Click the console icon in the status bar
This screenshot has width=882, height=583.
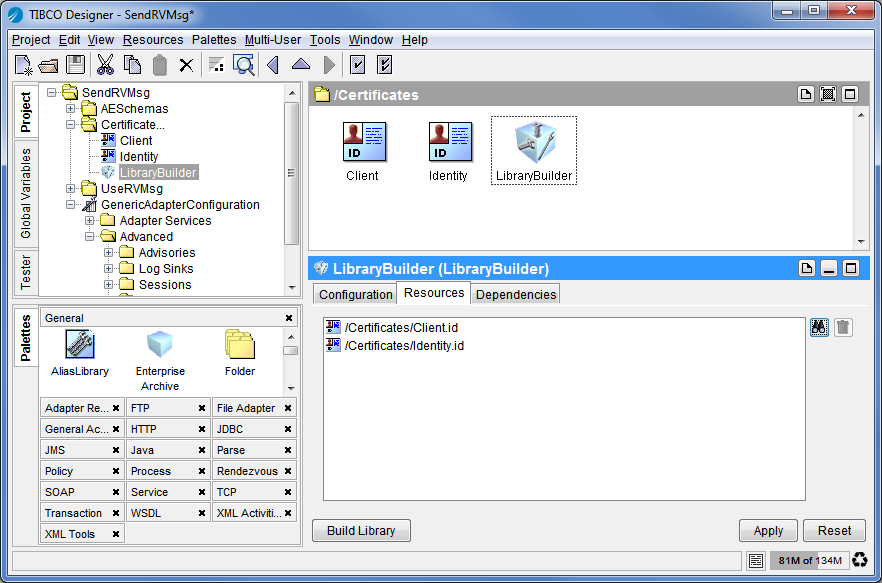[757, 560]
